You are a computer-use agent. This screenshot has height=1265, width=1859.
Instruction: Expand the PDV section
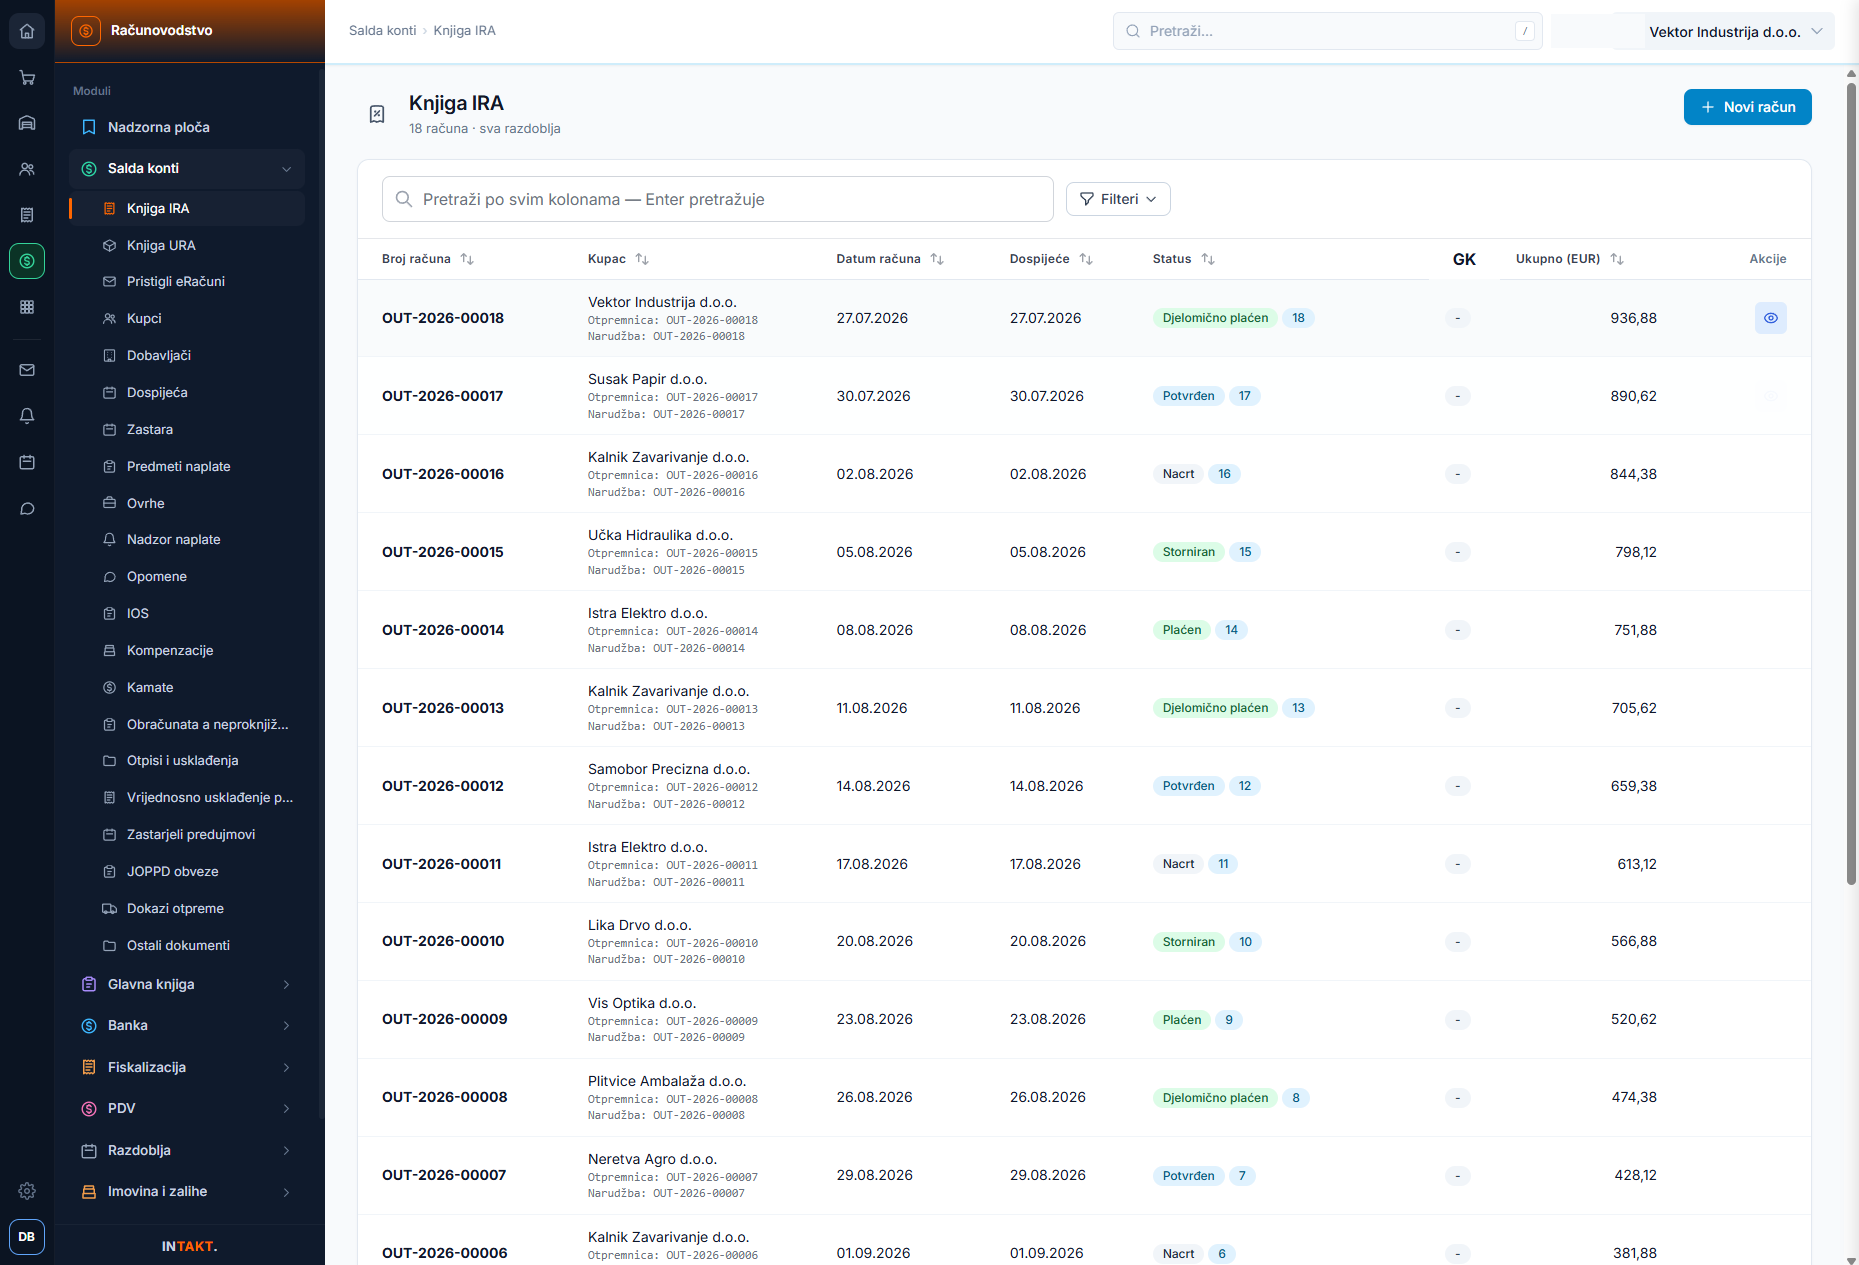tap(187, 1109)
